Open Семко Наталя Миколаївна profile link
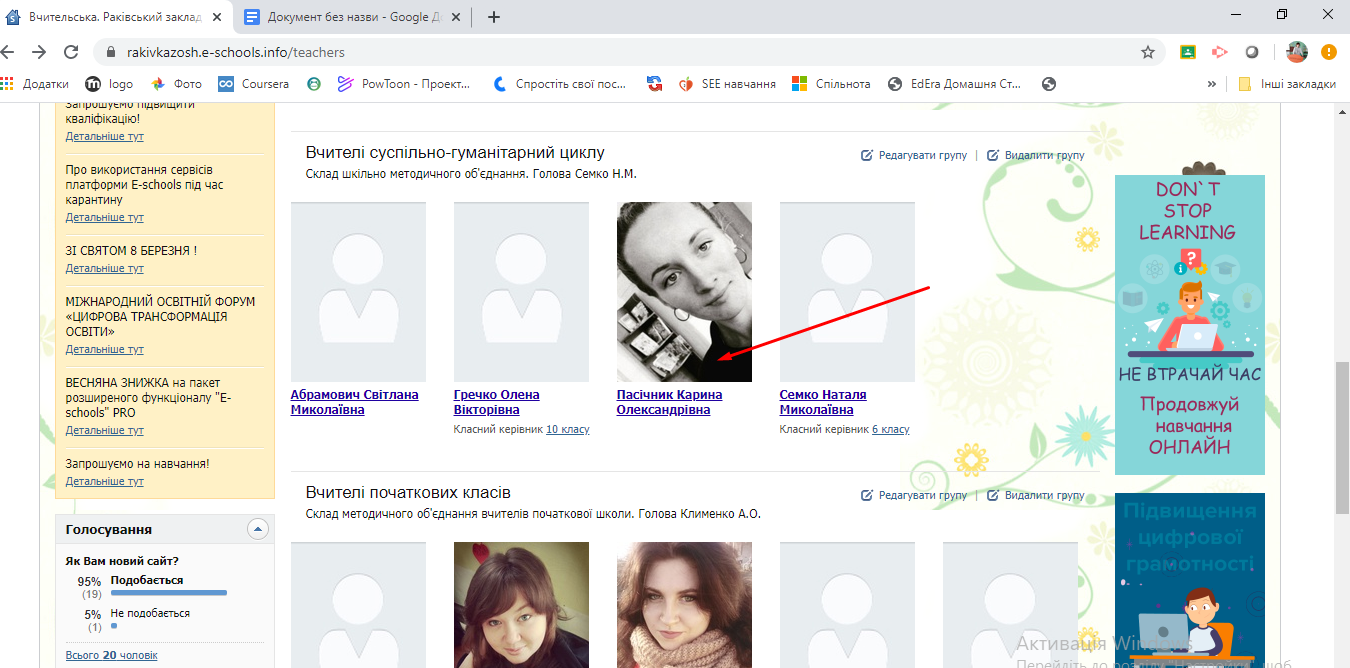 [x=823, y=402]
